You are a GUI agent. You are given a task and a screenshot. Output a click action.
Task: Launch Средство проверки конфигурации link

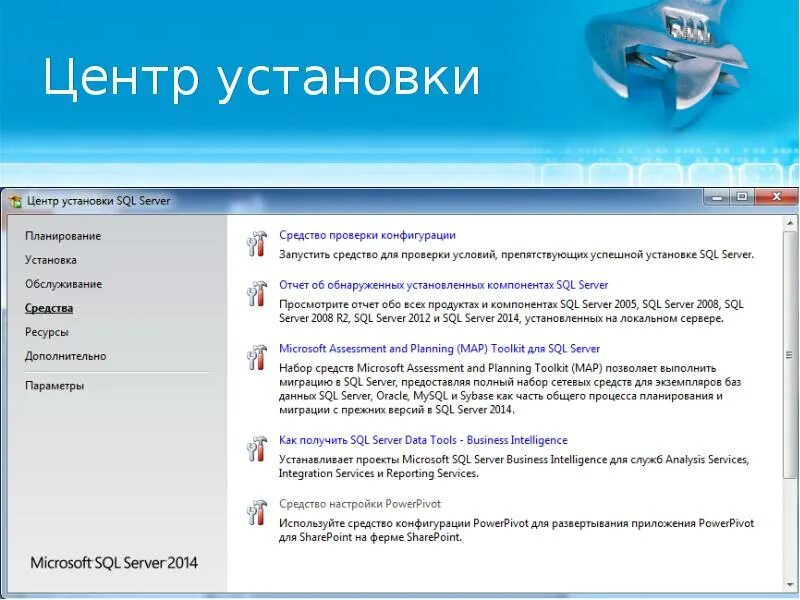[x=367, y=235]
